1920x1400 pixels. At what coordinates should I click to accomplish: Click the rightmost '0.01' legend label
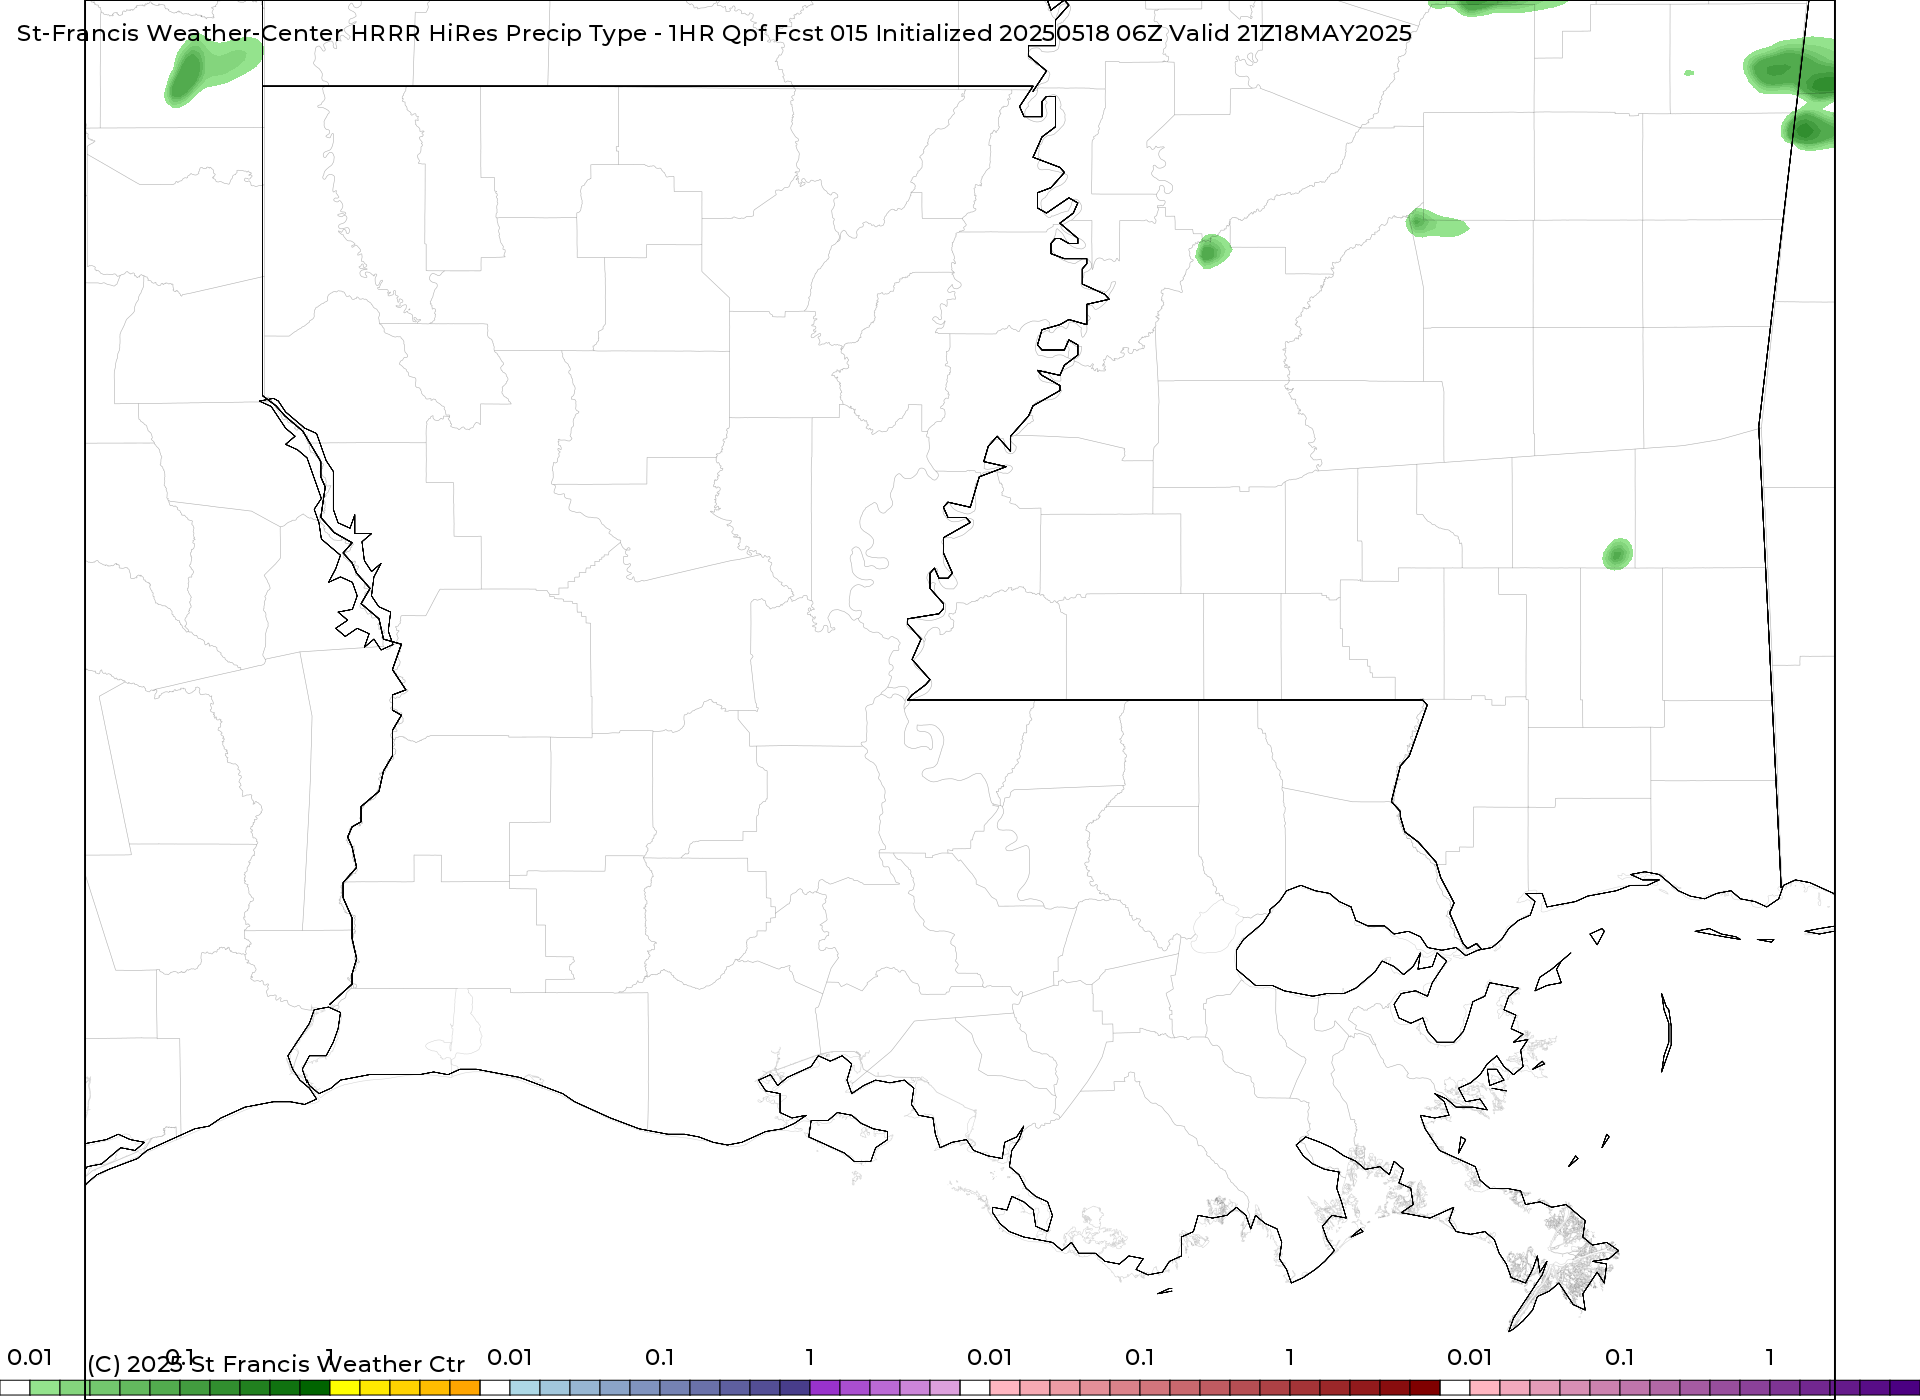tap(1470, 1357)
